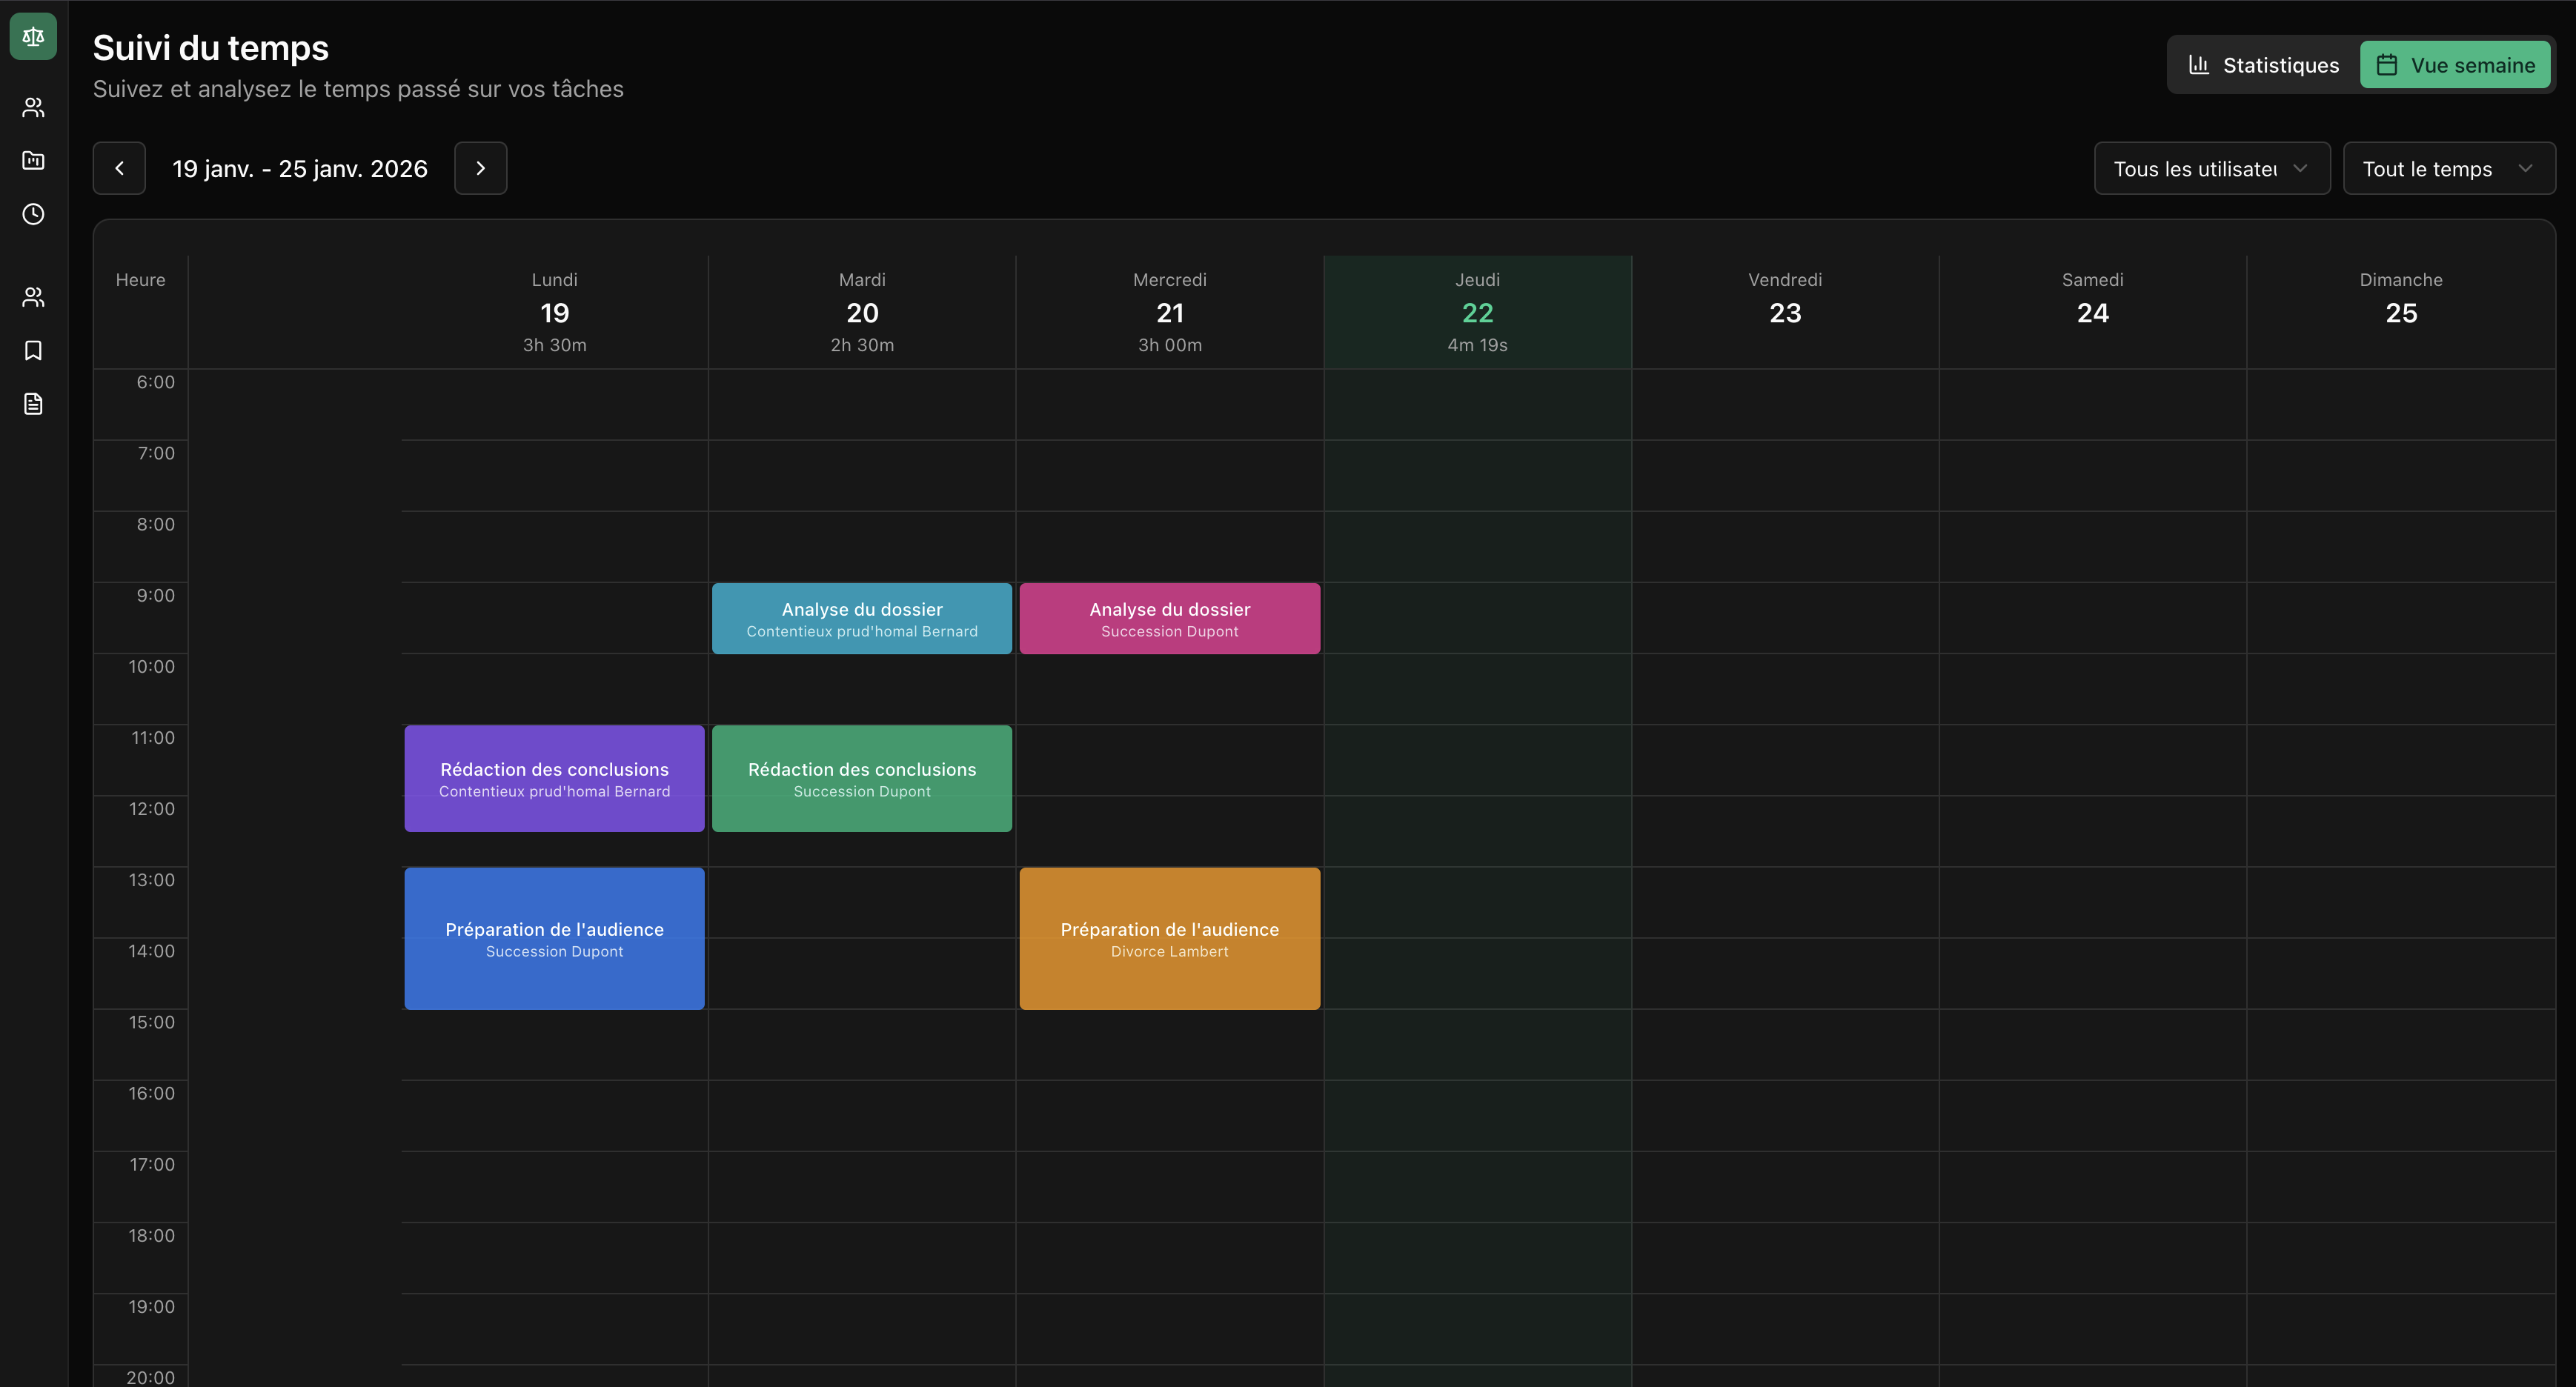
Task: Open the purple Rédaction des conclusions entry
Action: 554,778
